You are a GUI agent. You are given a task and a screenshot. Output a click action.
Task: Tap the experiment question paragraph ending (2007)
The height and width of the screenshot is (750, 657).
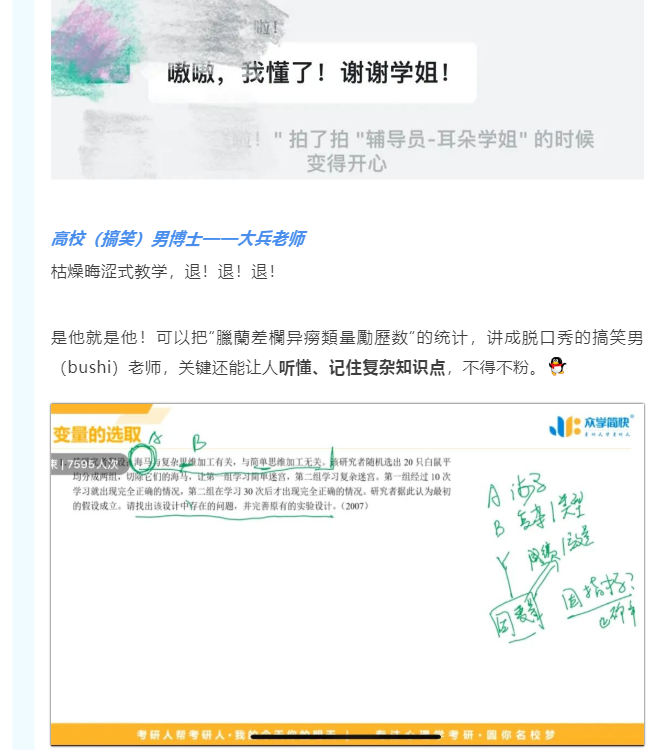click(x=262, y=484)
